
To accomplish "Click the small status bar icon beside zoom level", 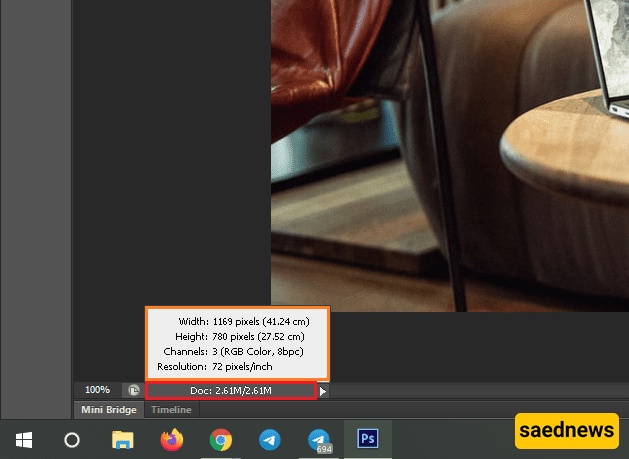I will click(x=132, y=391).
